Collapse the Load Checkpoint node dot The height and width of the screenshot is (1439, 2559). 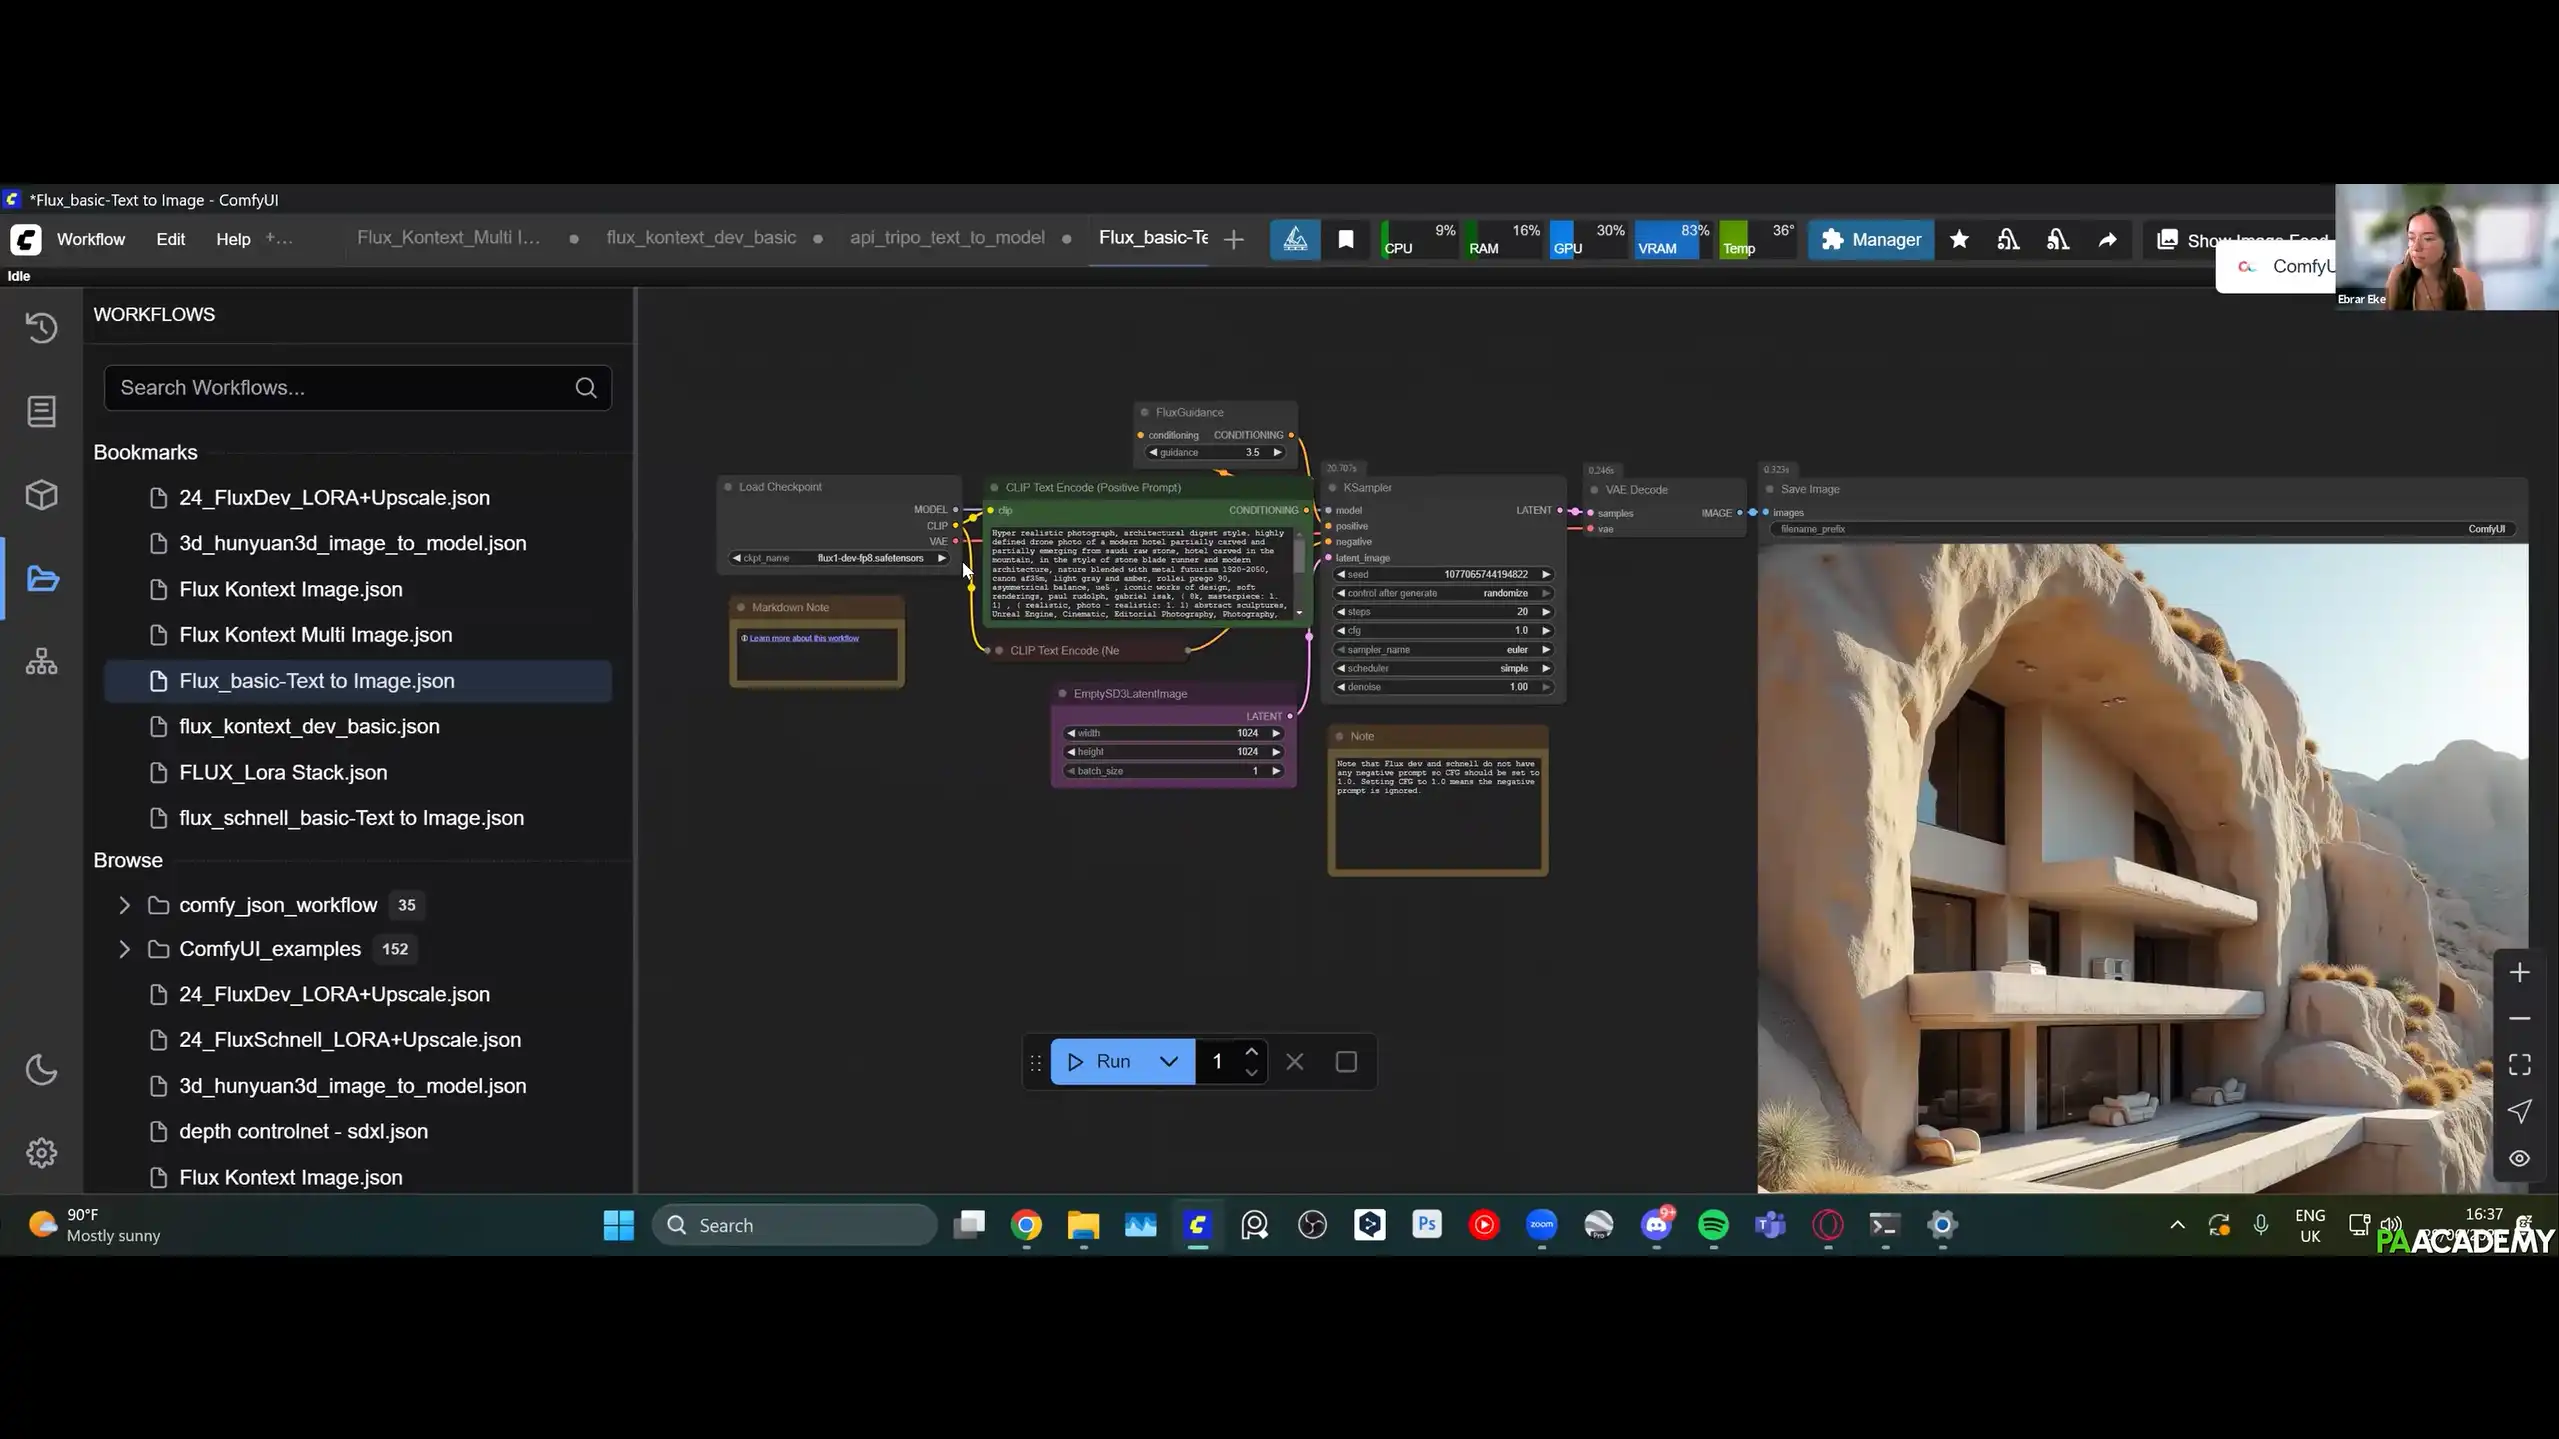pos(727,487)
